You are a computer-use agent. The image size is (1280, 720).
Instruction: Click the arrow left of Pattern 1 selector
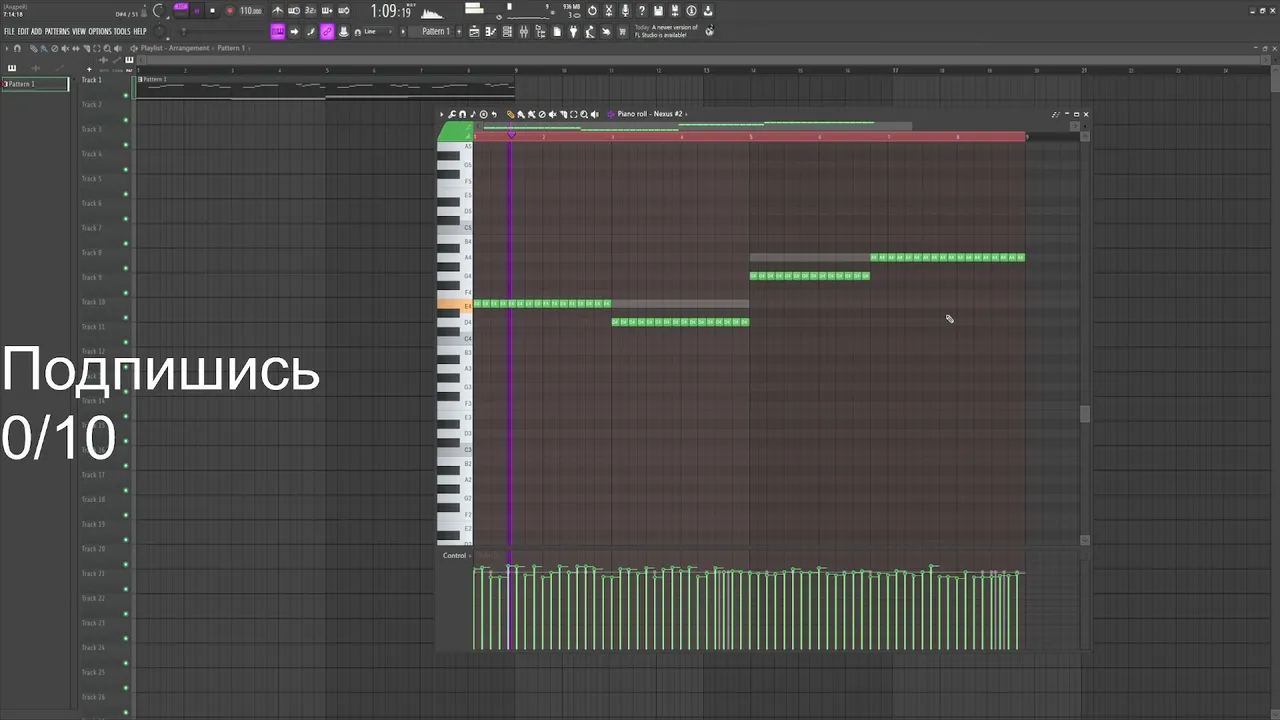[403, 31]
